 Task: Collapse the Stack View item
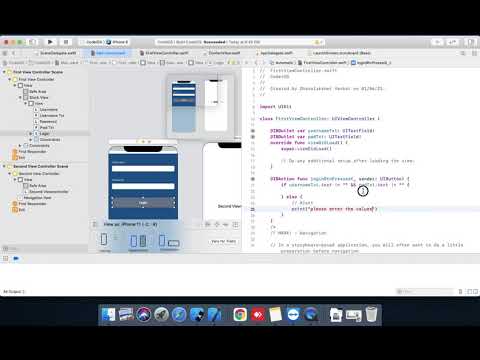coord(20,97)
